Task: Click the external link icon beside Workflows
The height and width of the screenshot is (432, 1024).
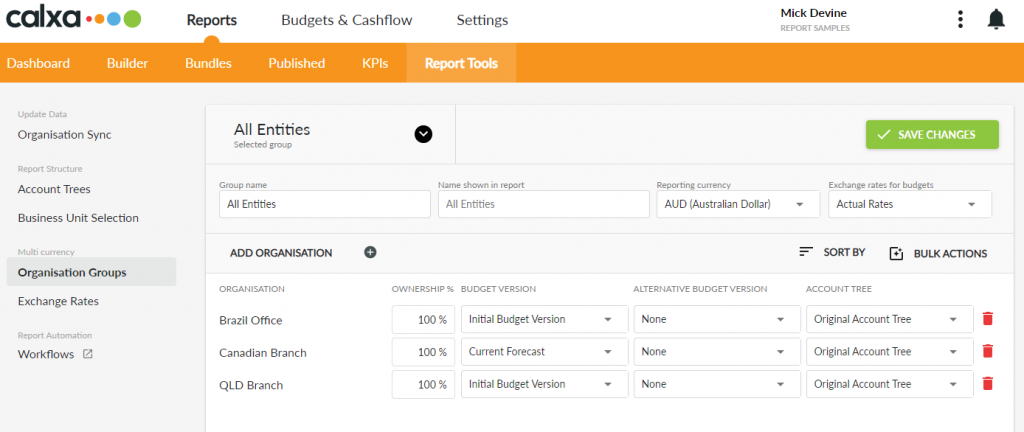Action: tap(88, 354)
